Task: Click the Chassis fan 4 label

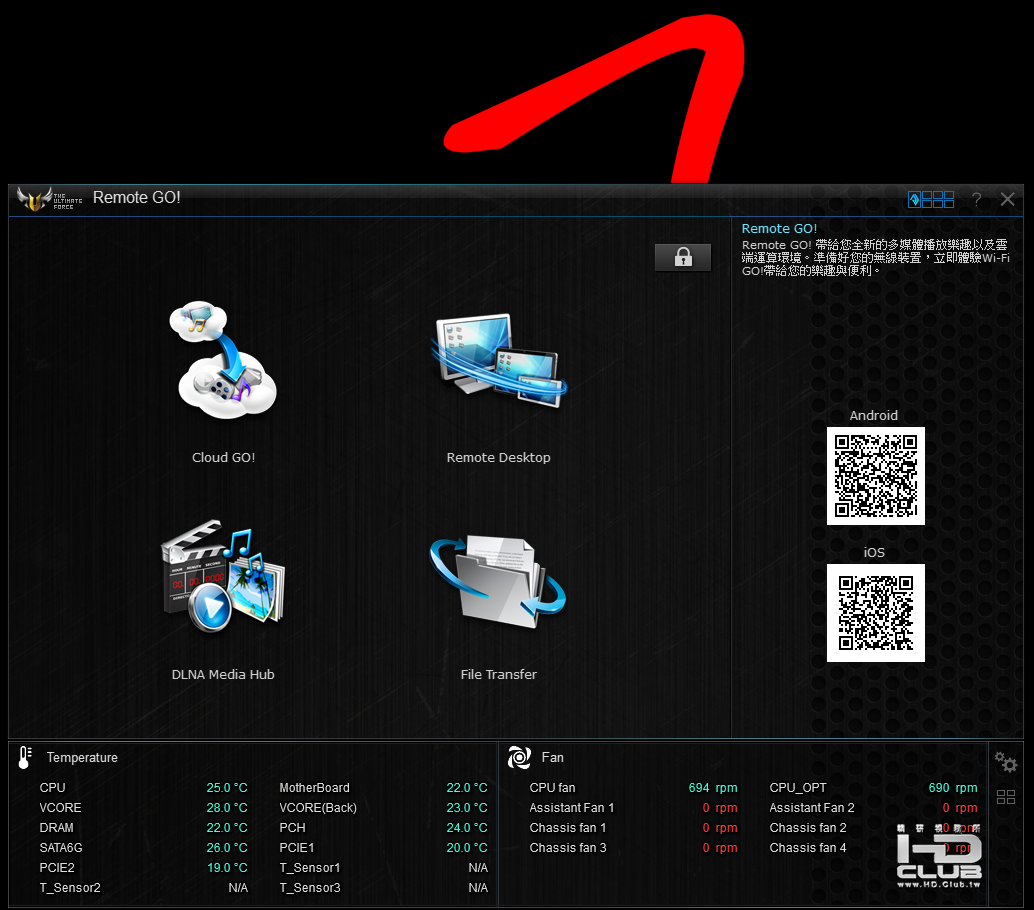Action: pyautogui.click(x=808, y=848)
